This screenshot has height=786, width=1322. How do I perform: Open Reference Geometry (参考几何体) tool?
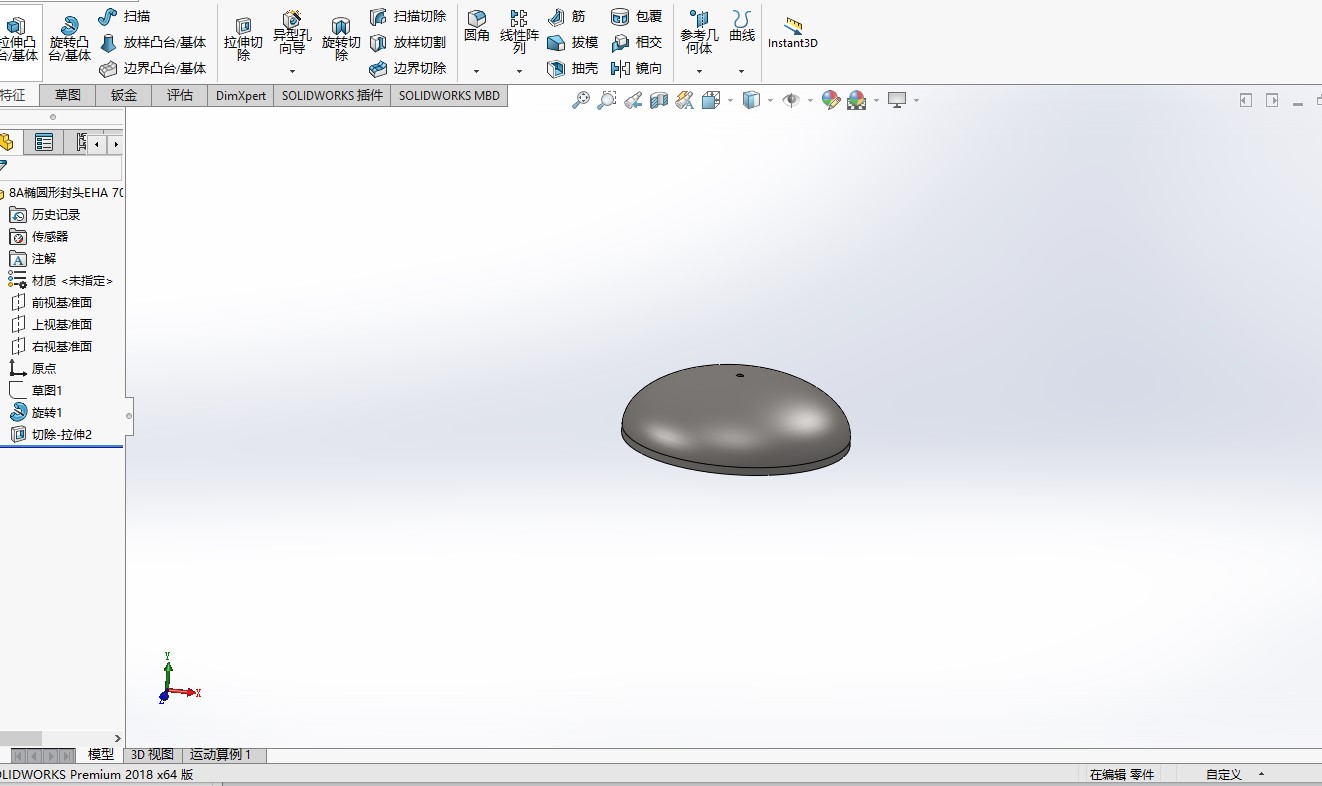click(x=699, y=32)
